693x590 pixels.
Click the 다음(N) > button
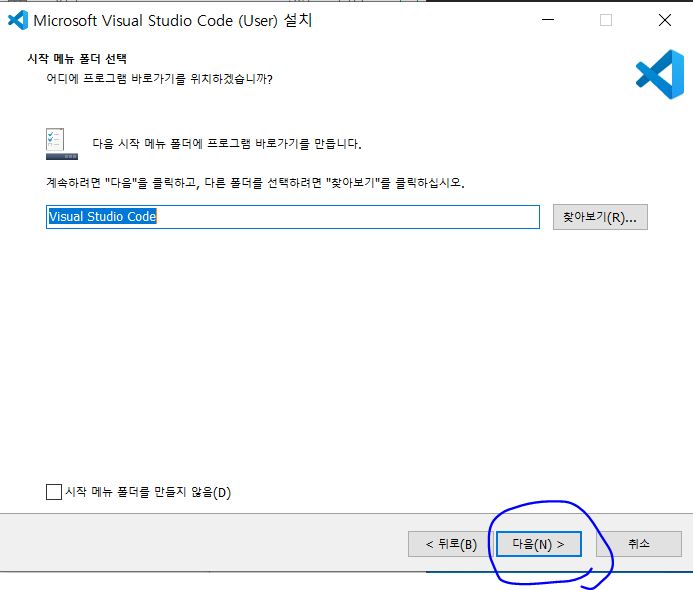(x=538, y=544)
